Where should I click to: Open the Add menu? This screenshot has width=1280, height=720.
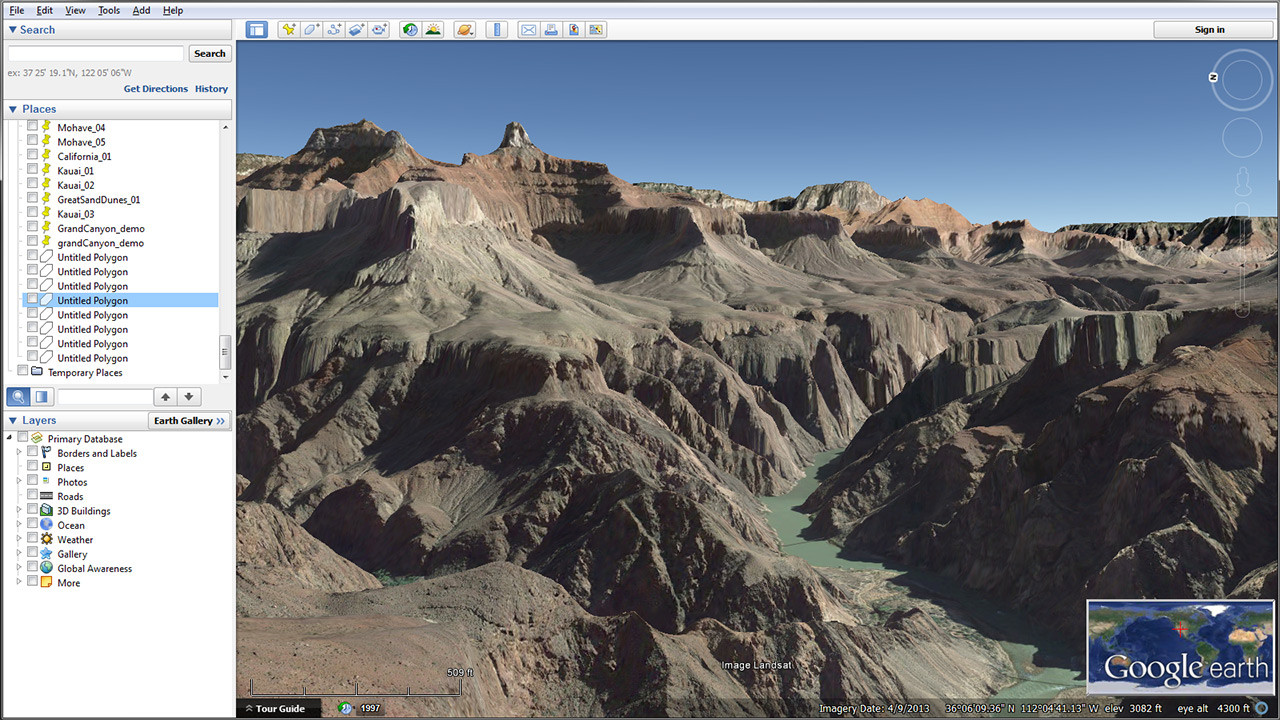[x=141, y=10]
